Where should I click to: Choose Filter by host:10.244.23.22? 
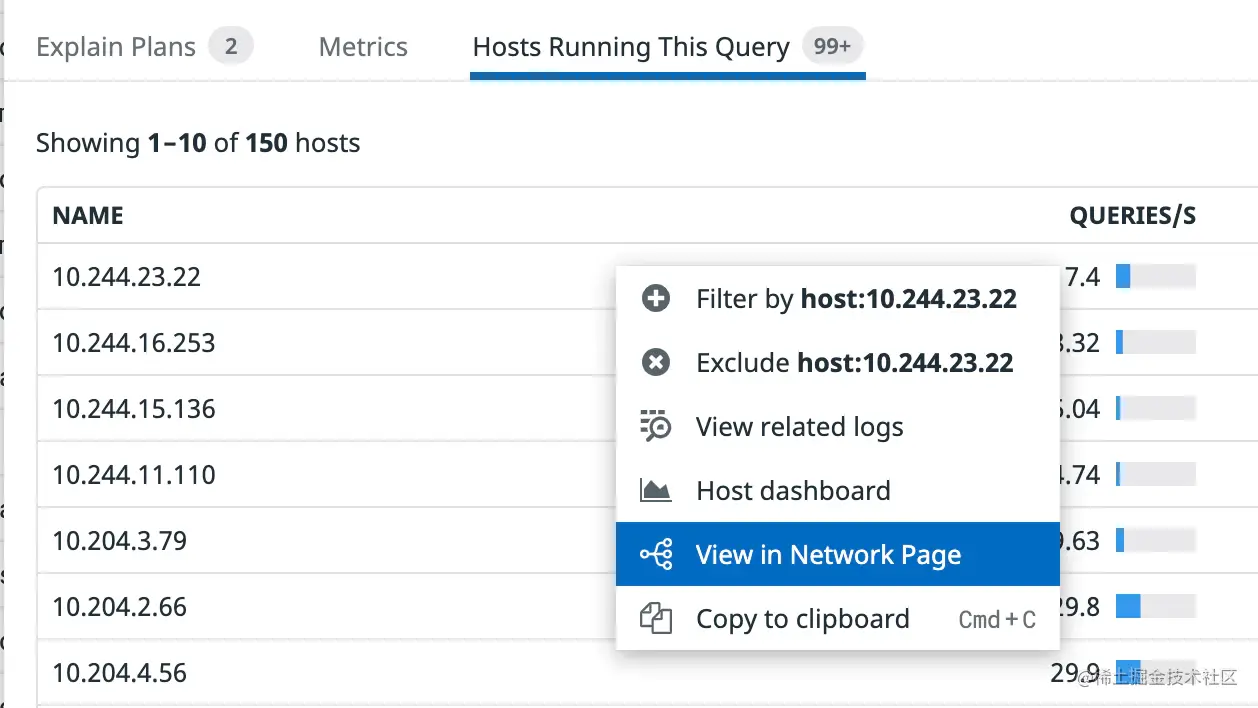838,299
